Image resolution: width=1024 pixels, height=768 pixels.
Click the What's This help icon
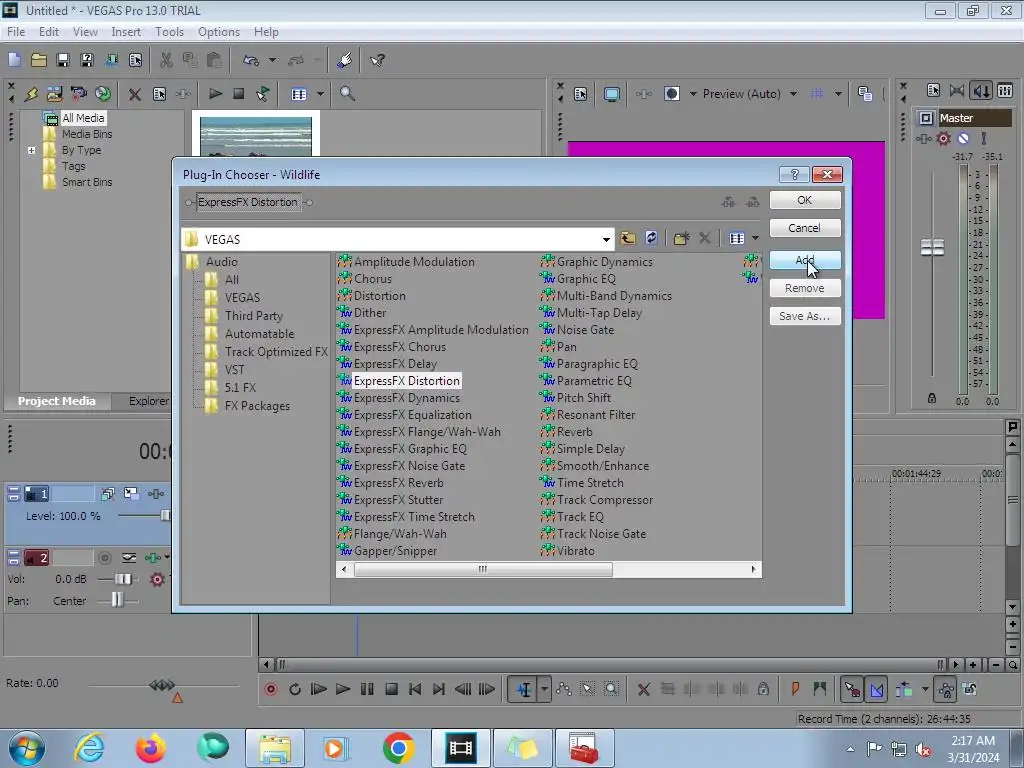(377, 60)
